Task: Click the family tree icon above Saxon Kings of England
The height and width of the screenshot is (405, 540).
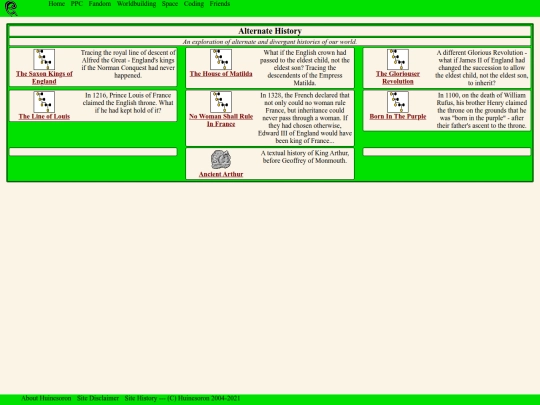Action: 44,59
